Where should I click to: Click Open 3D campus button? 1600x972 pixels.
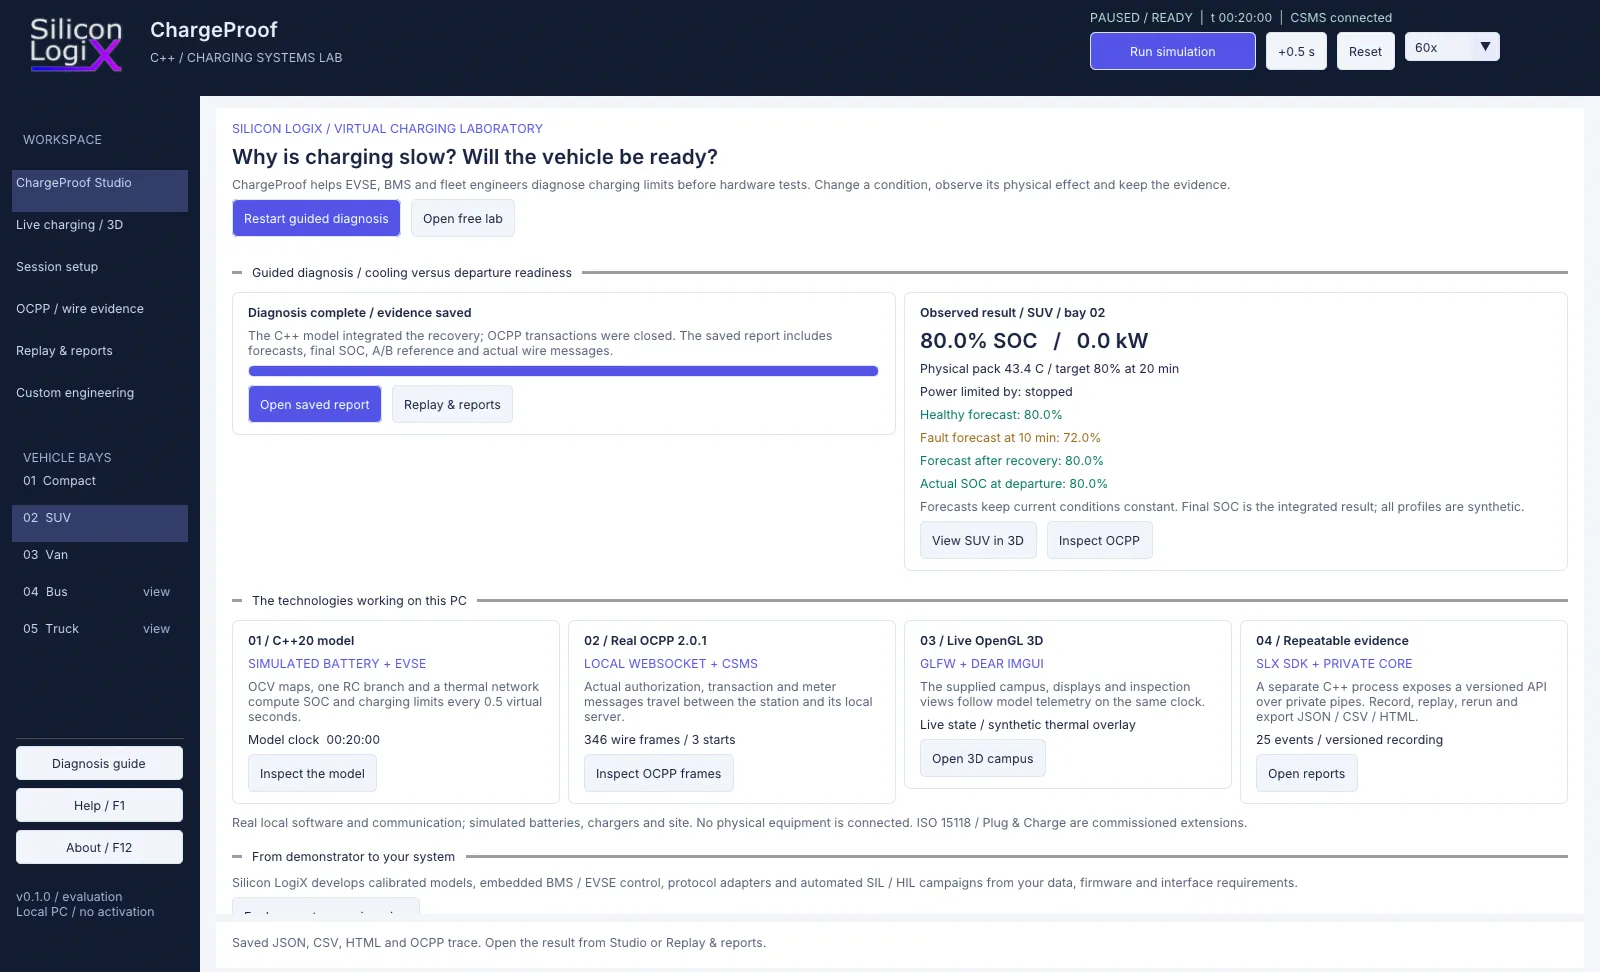983,758
